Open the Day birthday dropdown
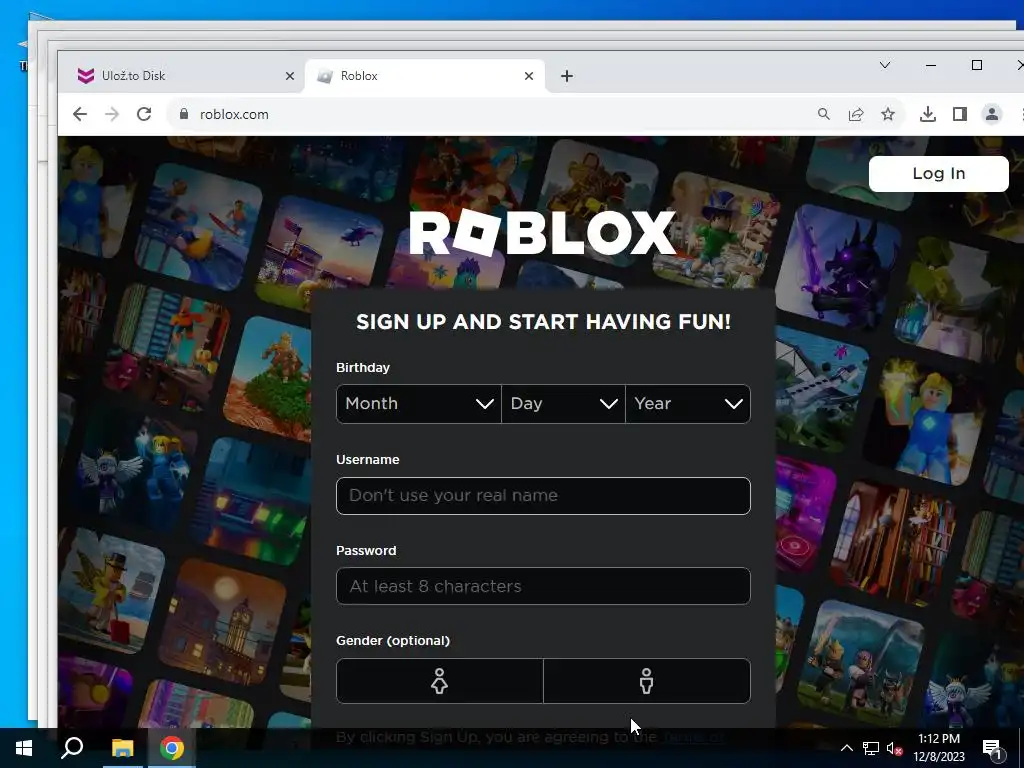 [564, 404]
